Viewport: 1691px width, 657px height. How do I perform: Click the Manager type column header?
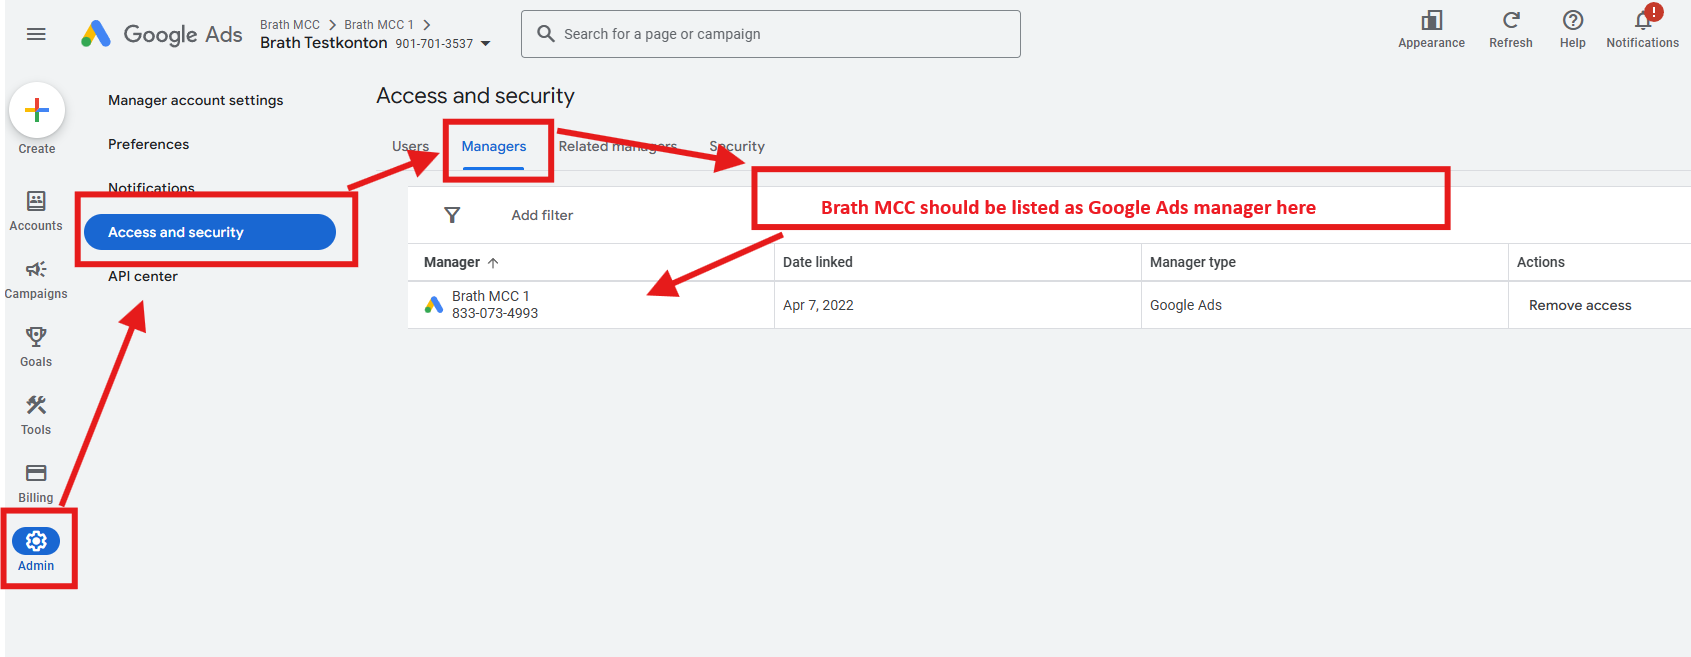[1193, 262]
